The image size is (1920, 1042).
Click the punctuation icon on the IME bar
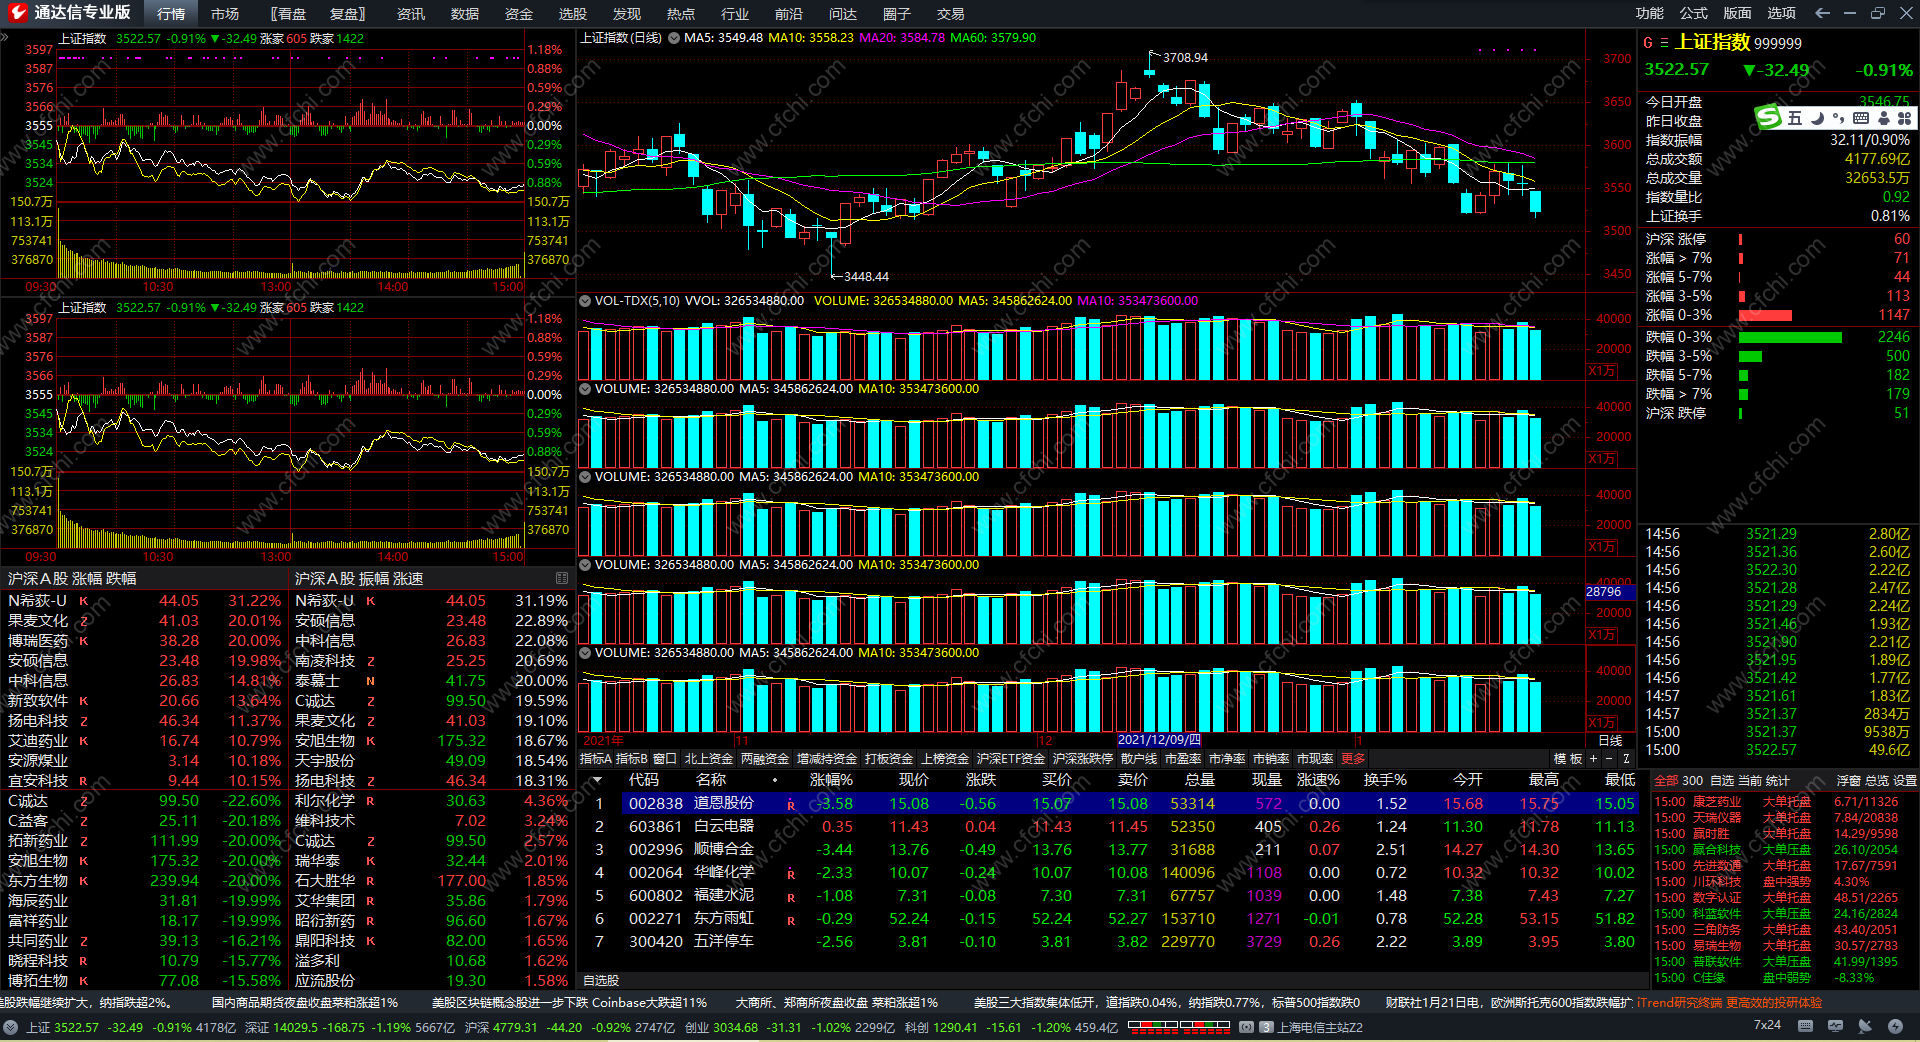point(1839,118)
